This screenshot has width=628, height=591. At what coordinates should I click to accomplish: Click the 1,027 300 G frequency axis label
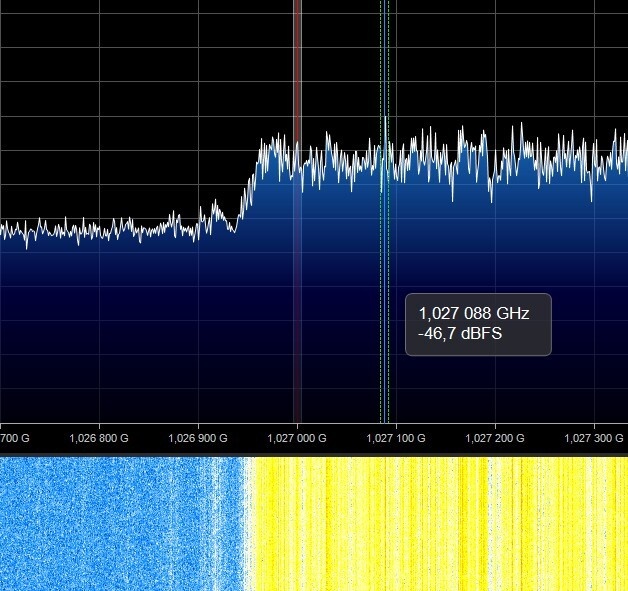coord(594,438)
